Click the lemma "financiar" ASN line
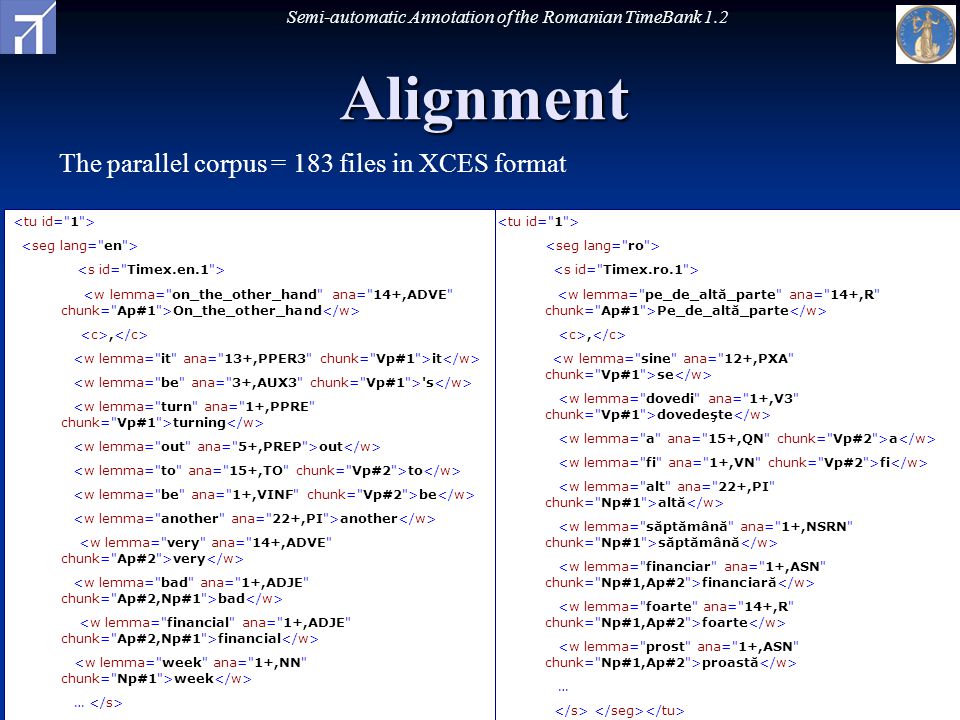 (692, 566)
